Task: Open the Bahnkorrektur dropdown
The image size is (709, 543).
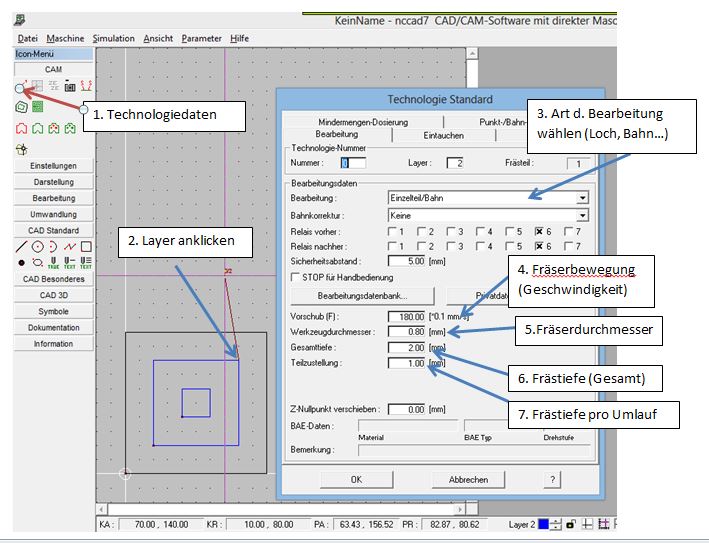Action: (x=582, y=215)
